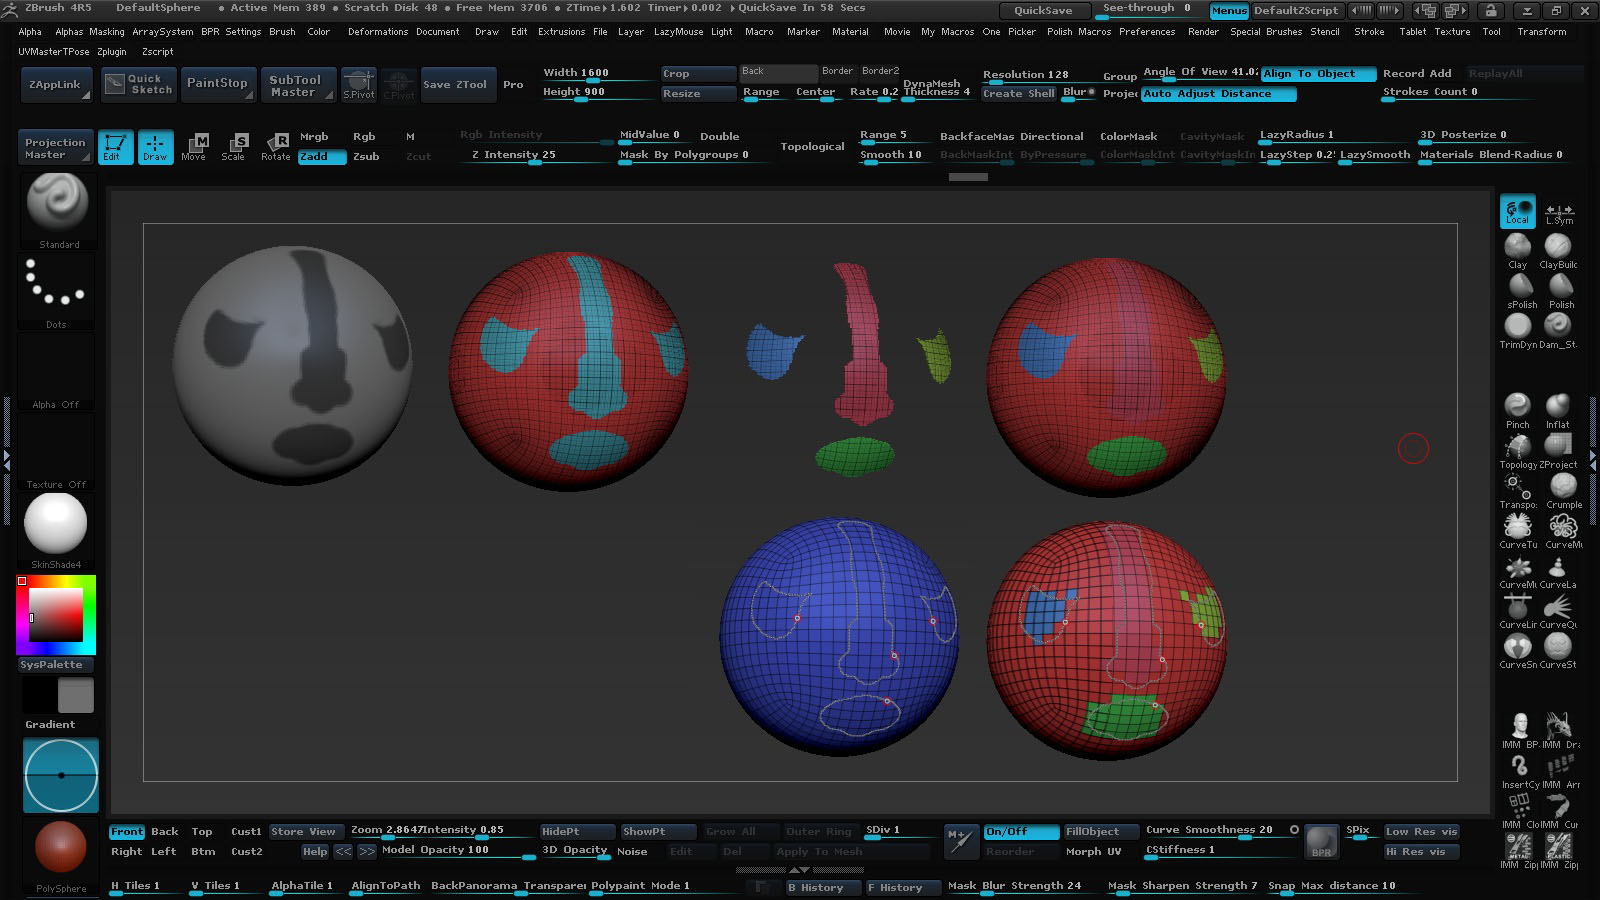Open the Standard brush thumbnail
Image resolution: width=1600 pixels, height=900 pixels.
point(58,205)
